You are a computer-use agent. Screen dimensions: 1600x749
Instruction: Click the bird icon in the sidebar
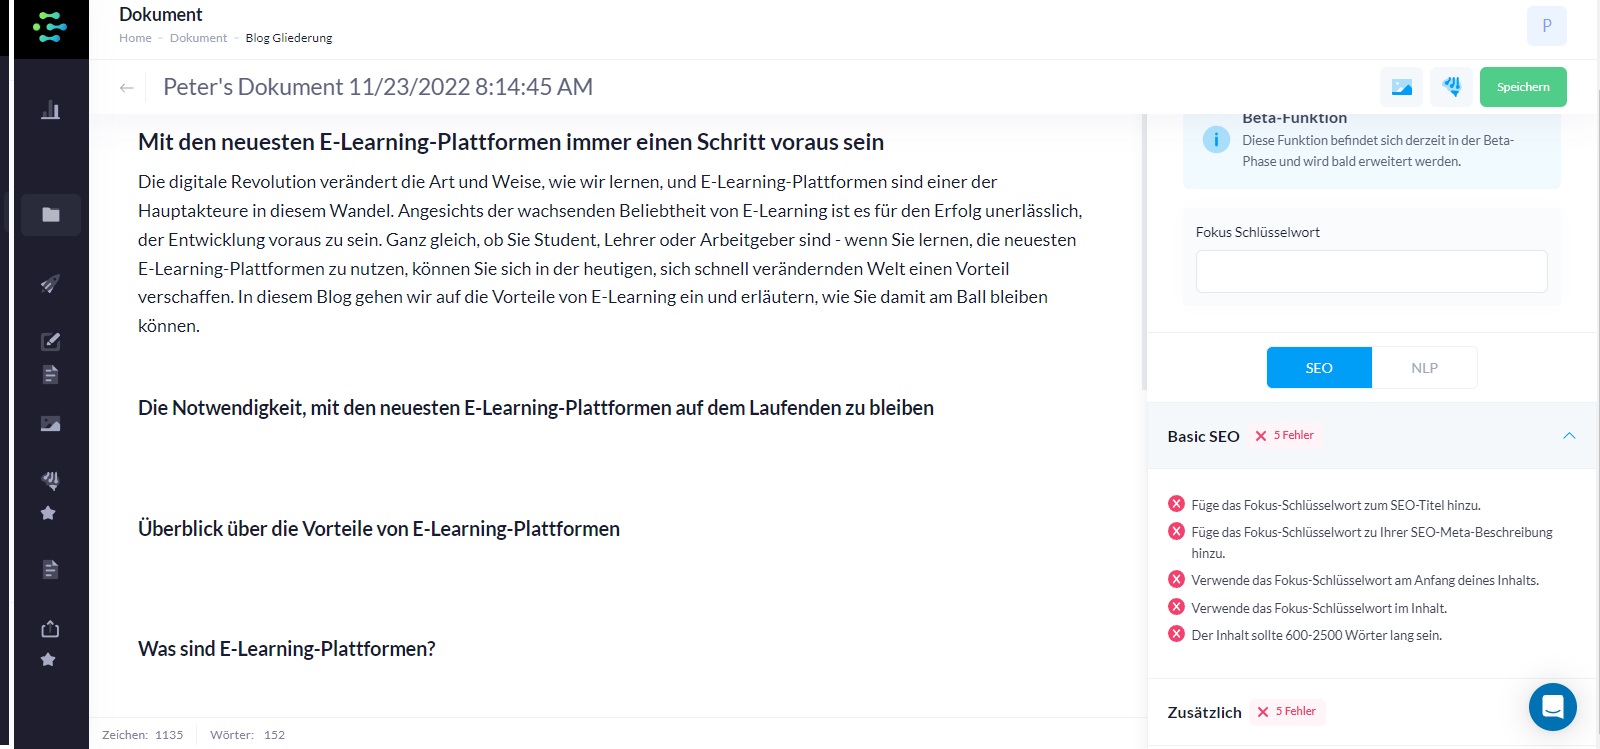pyautogui.click(x=50, y=480)
